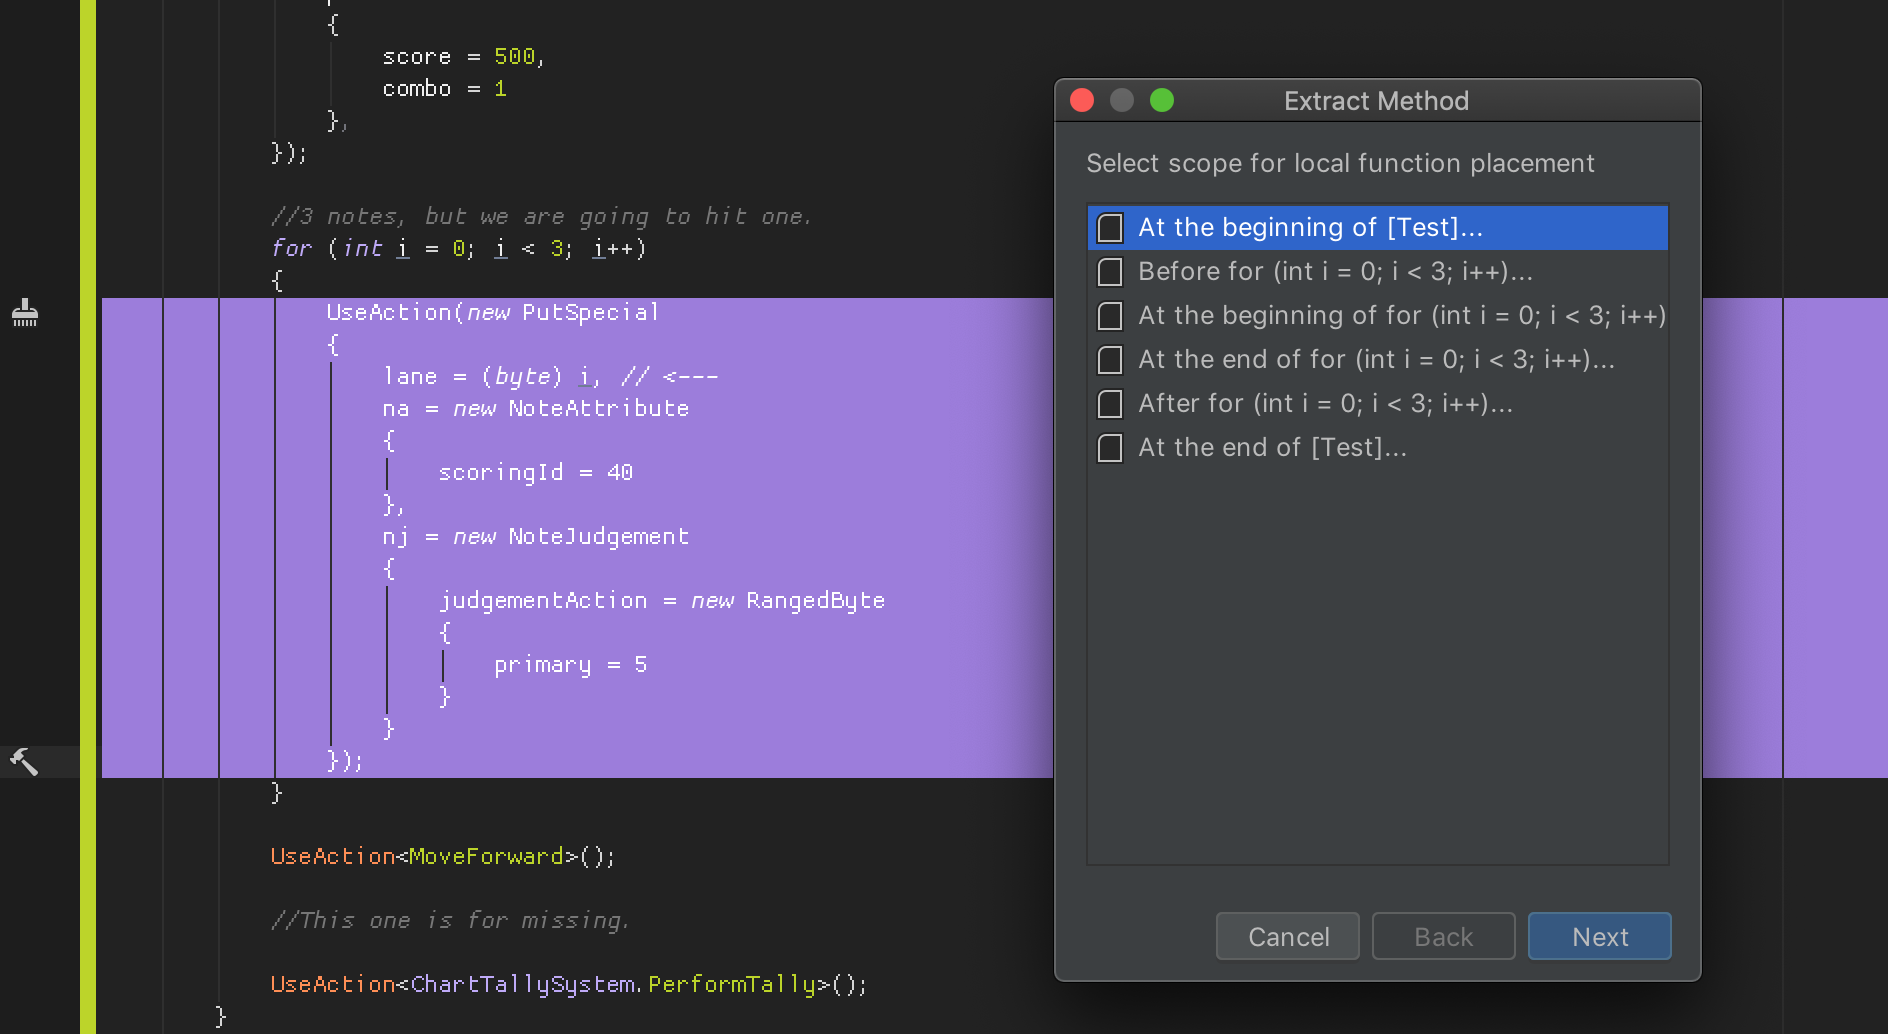Click icon beside 'After for' entry
Image resolution: width=1888 pixels, height=1034 pixels.
pos(1110,404)
